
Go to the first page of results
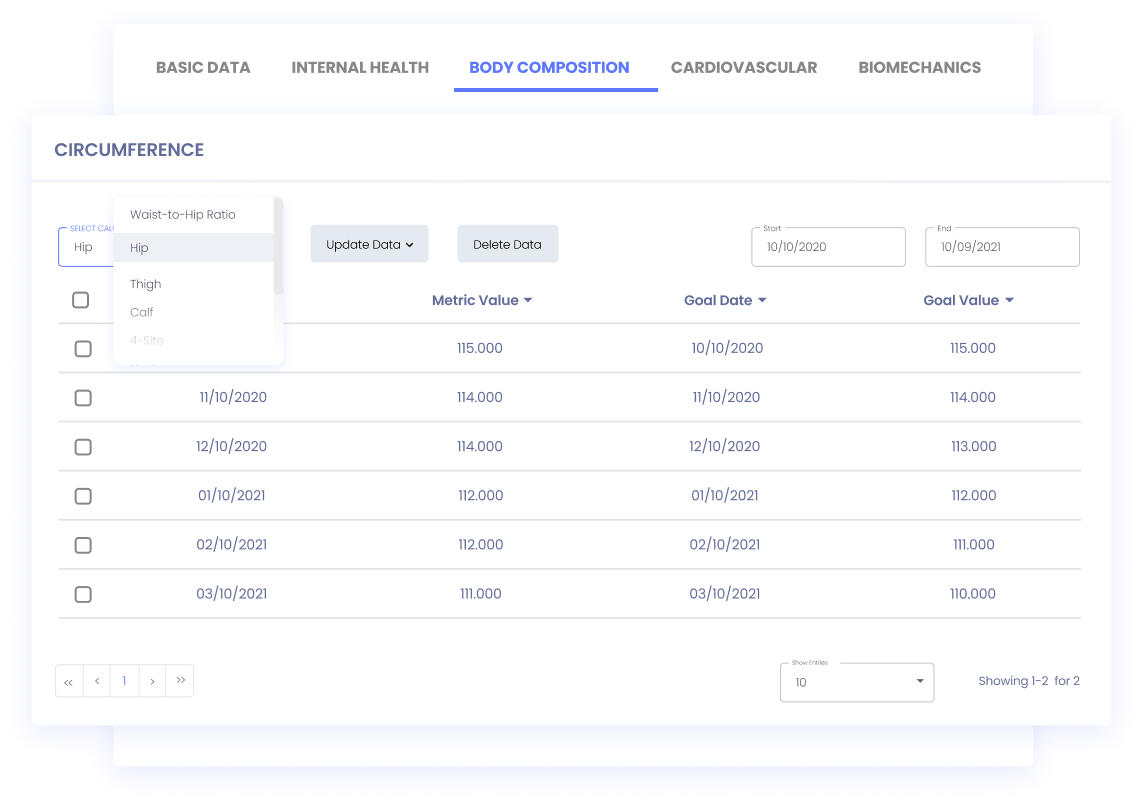[69, 682]
